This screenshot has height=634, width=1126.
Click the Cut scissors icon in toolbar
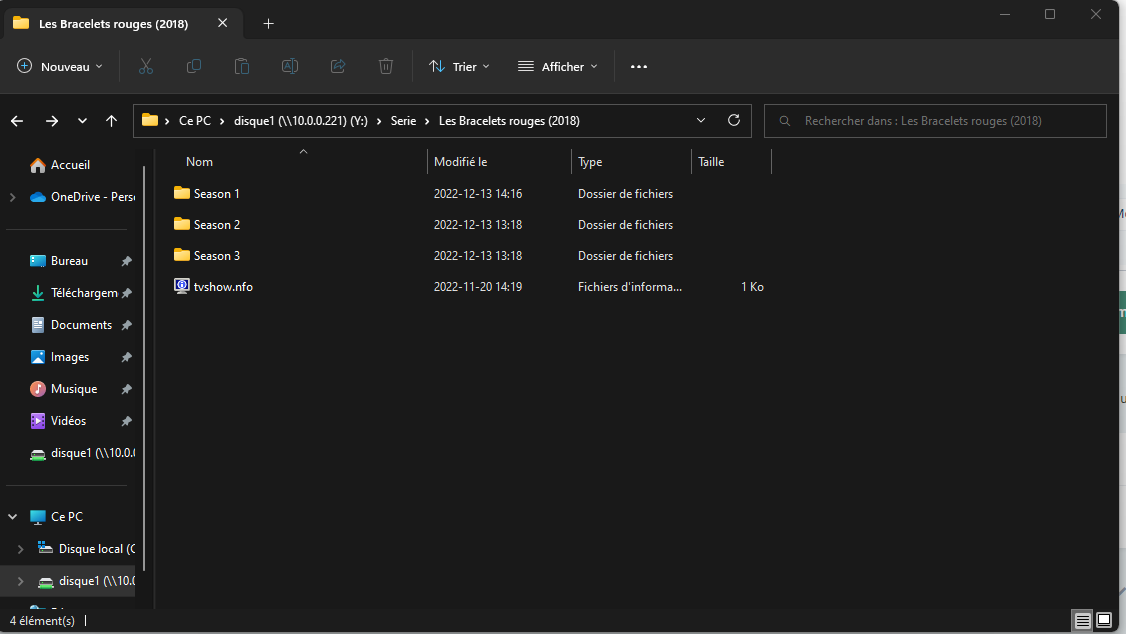[x=145, y=66]
